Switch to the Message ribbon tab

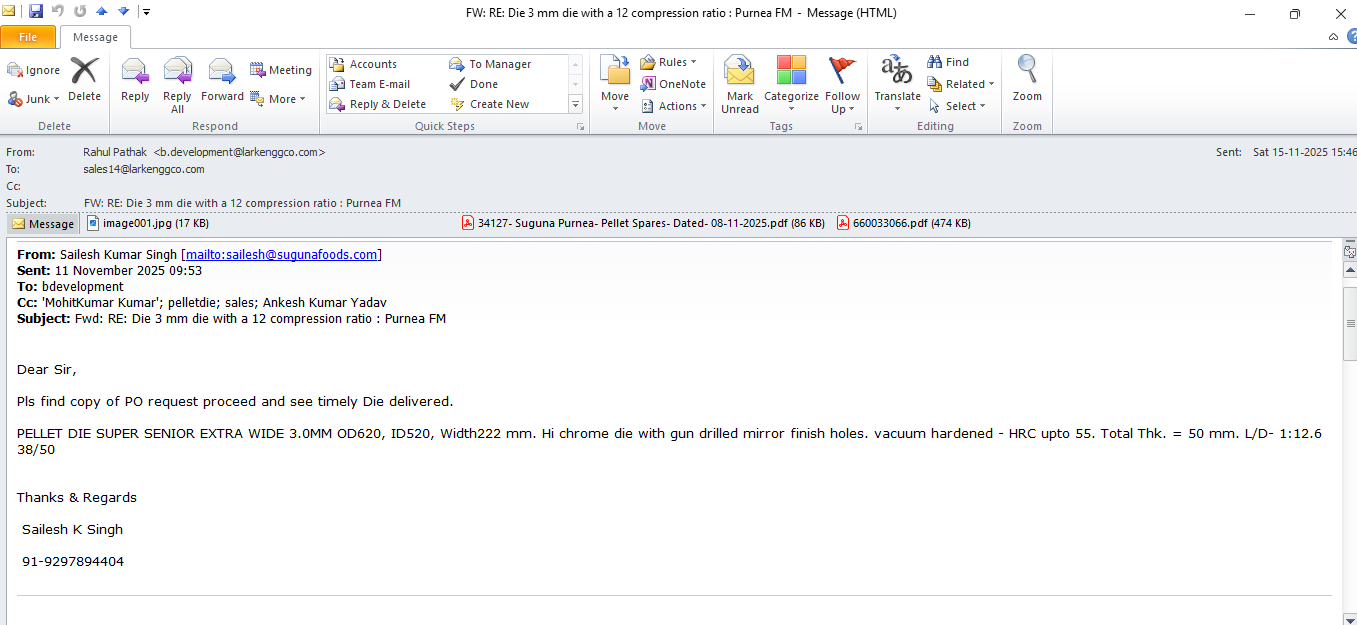click(x=95, y=37)
